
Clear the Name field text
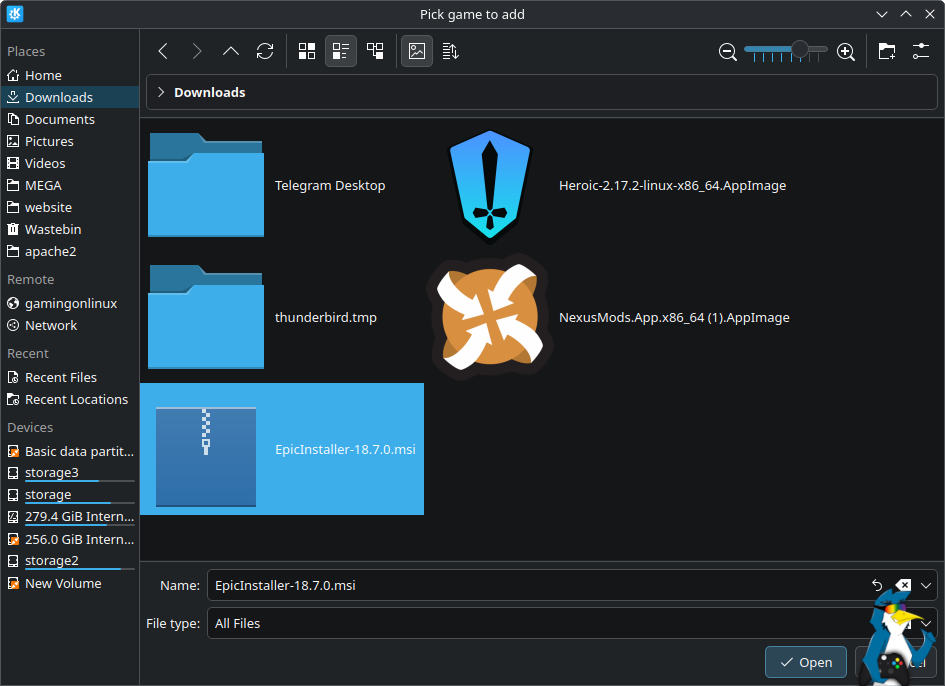coord(903,585)
